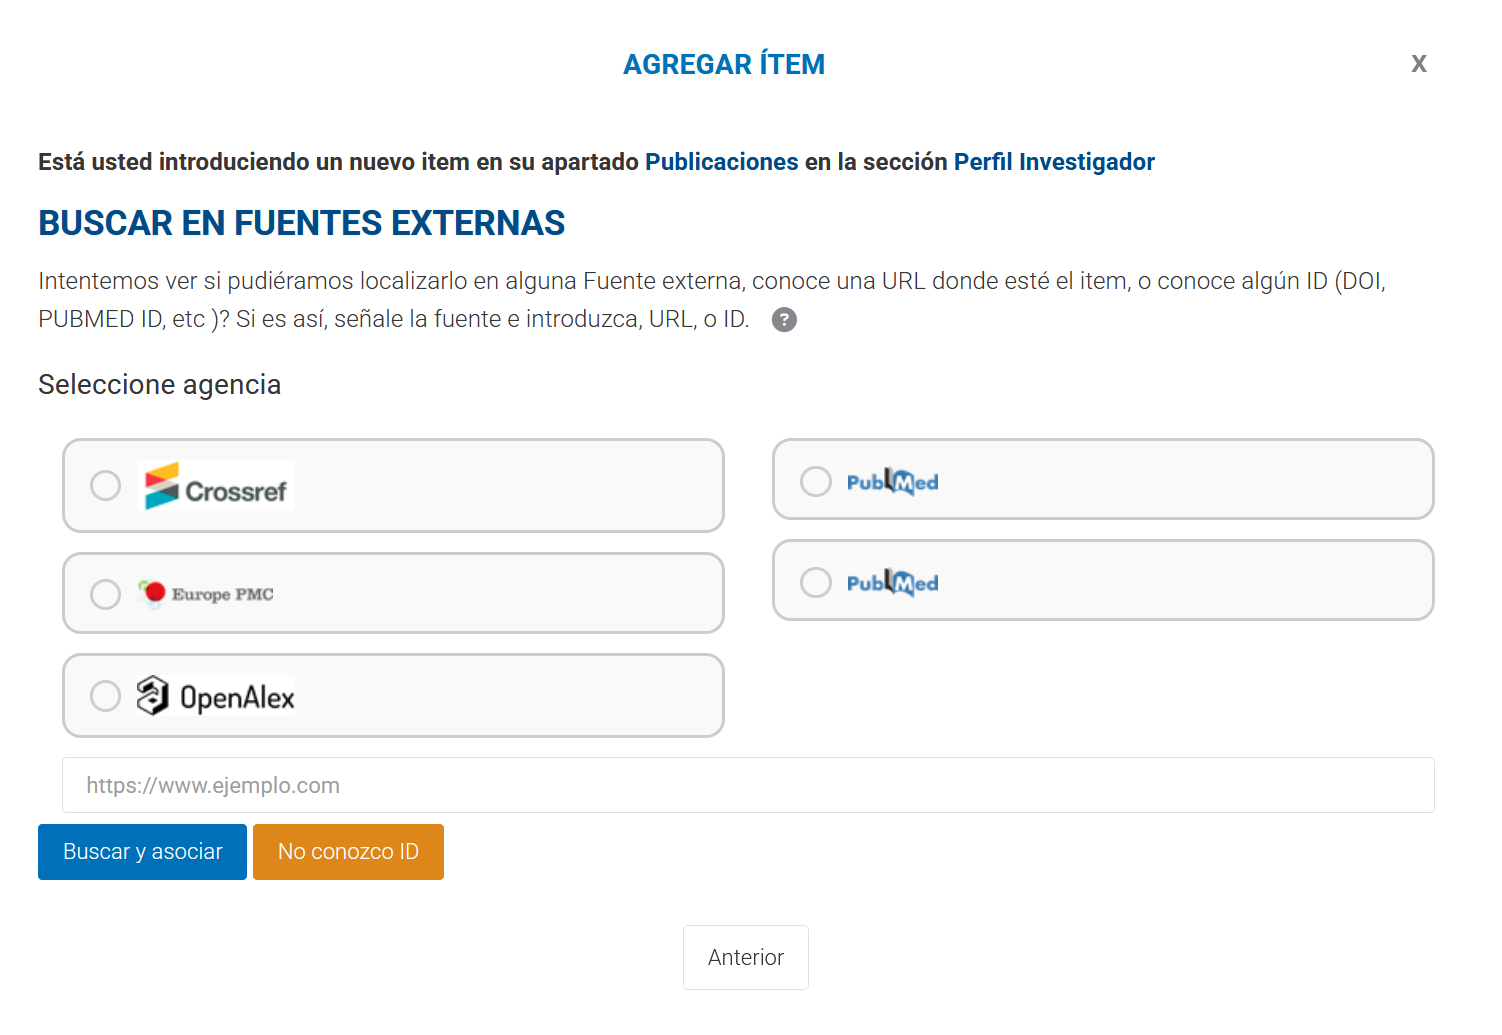
Task: Click the Crossref logo
Action: pyautogui.click(x=216, y=486)
